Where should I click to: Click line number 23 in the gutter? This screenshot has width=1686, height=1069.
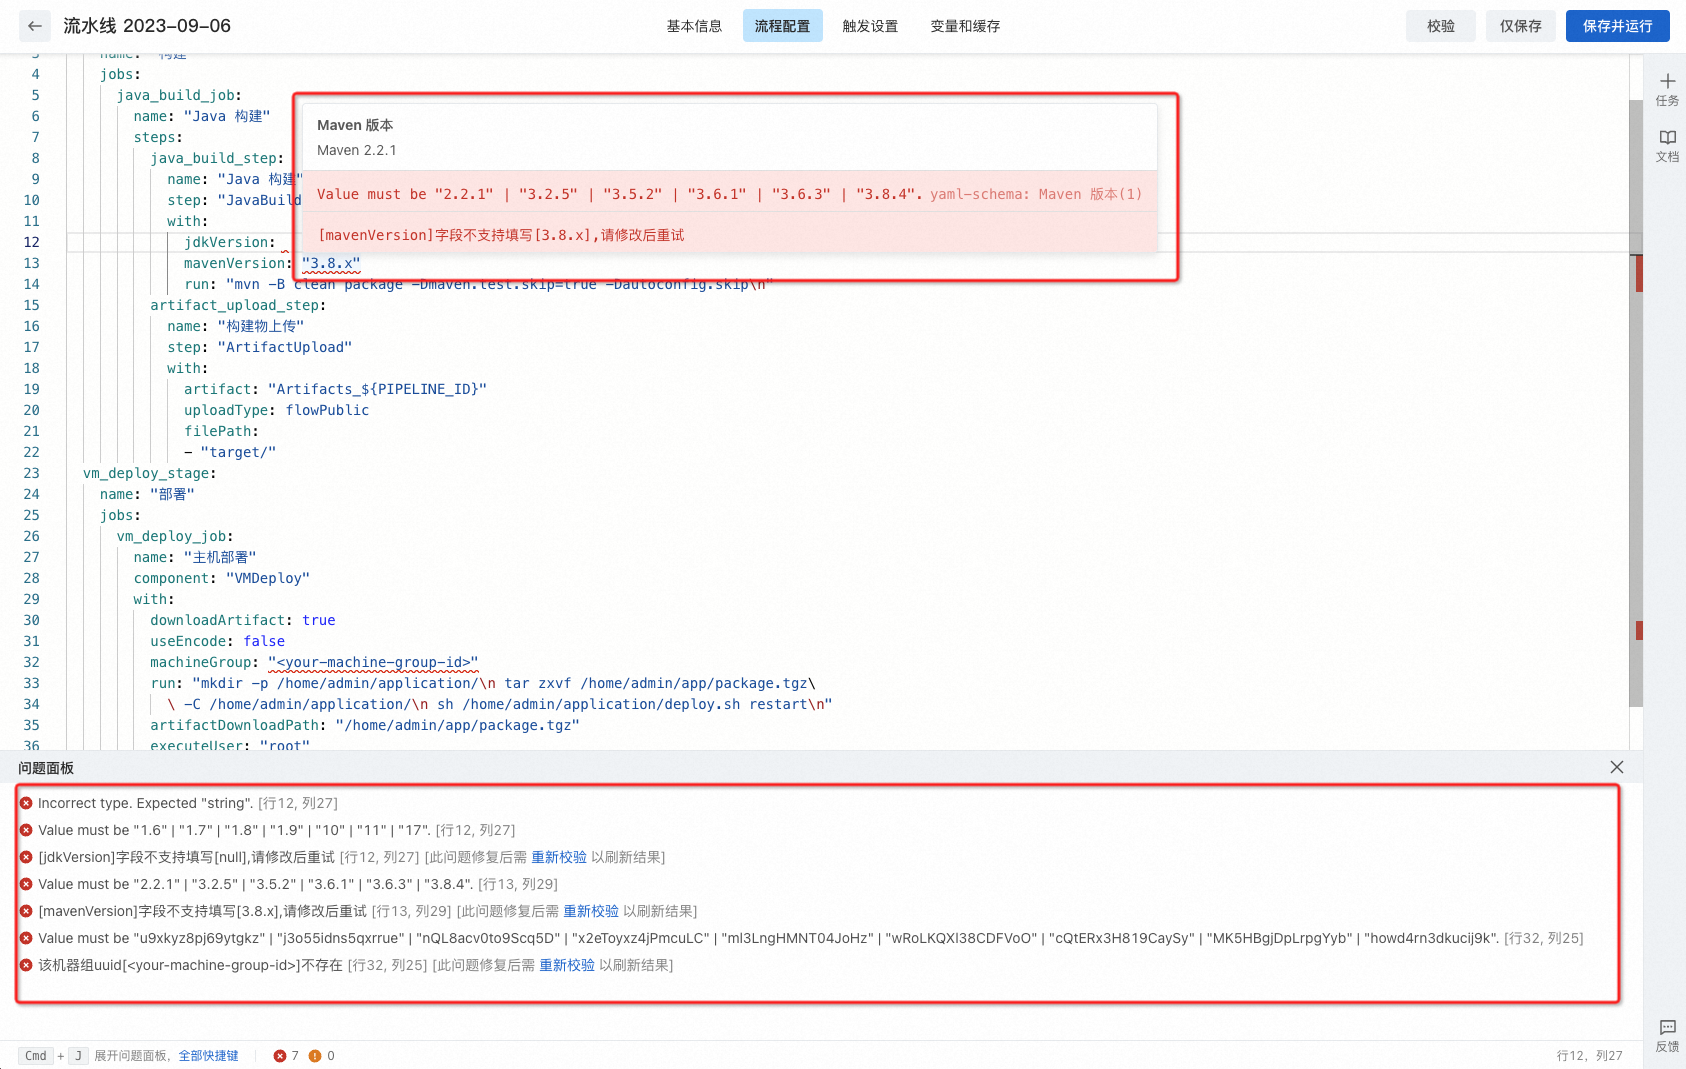pos(32,473)
